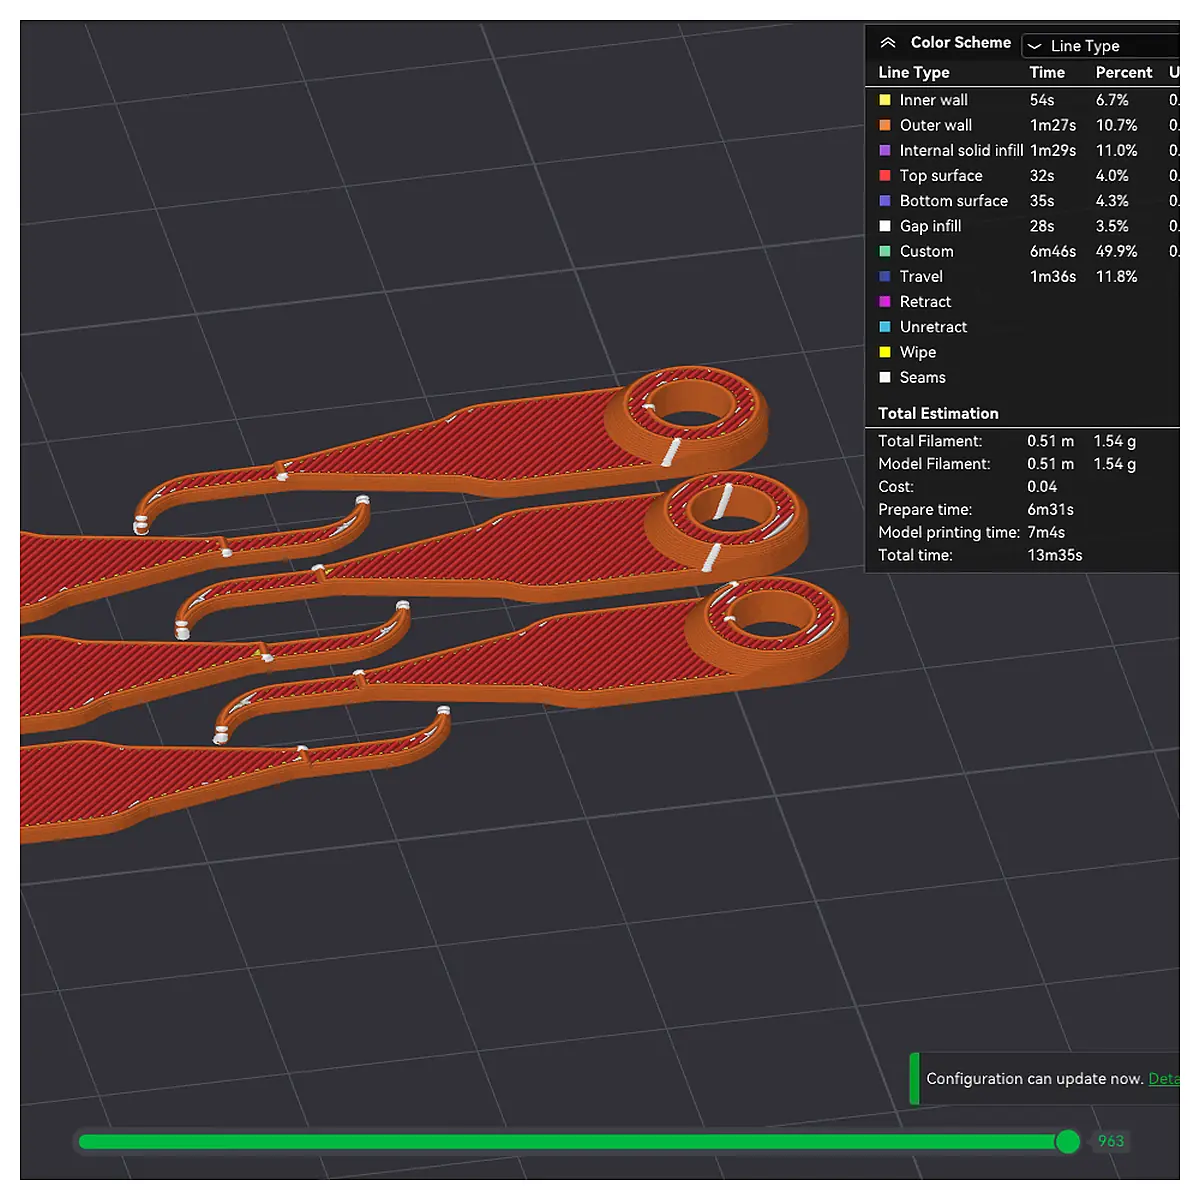
Task: Click the Travel percent value 11.8%
Action: (1116, 276)
